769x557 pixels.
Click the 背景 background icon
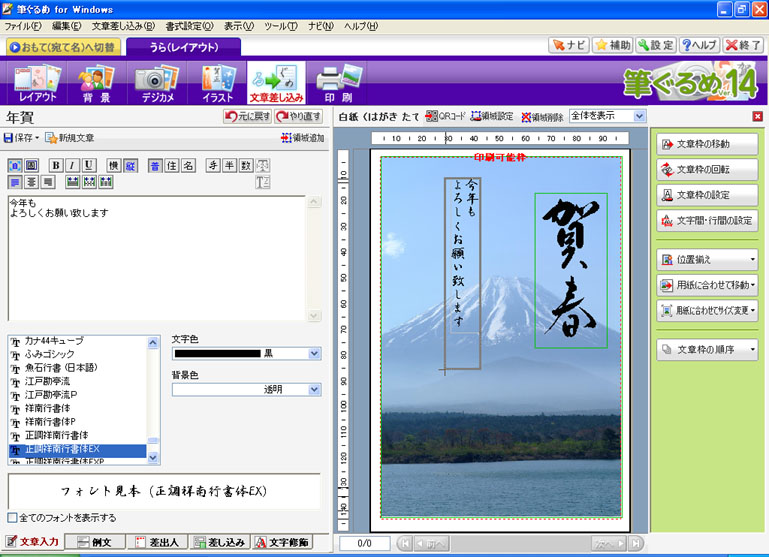pos(96,83)
